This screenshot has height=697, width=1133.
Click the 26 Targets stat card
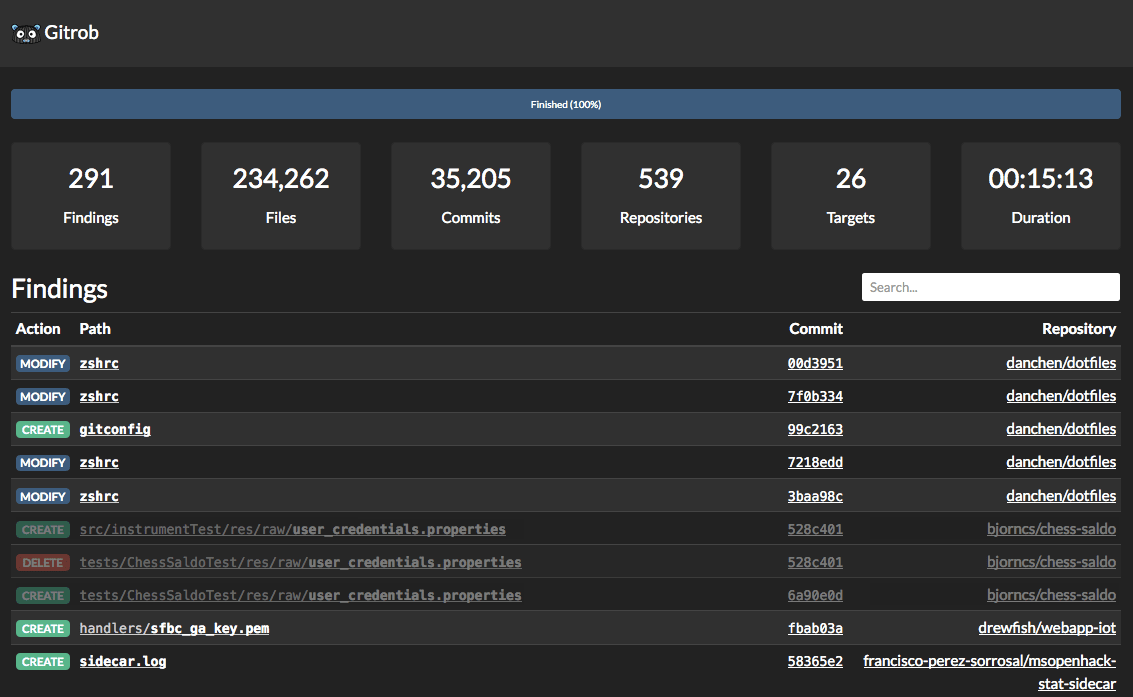point(851,195)
